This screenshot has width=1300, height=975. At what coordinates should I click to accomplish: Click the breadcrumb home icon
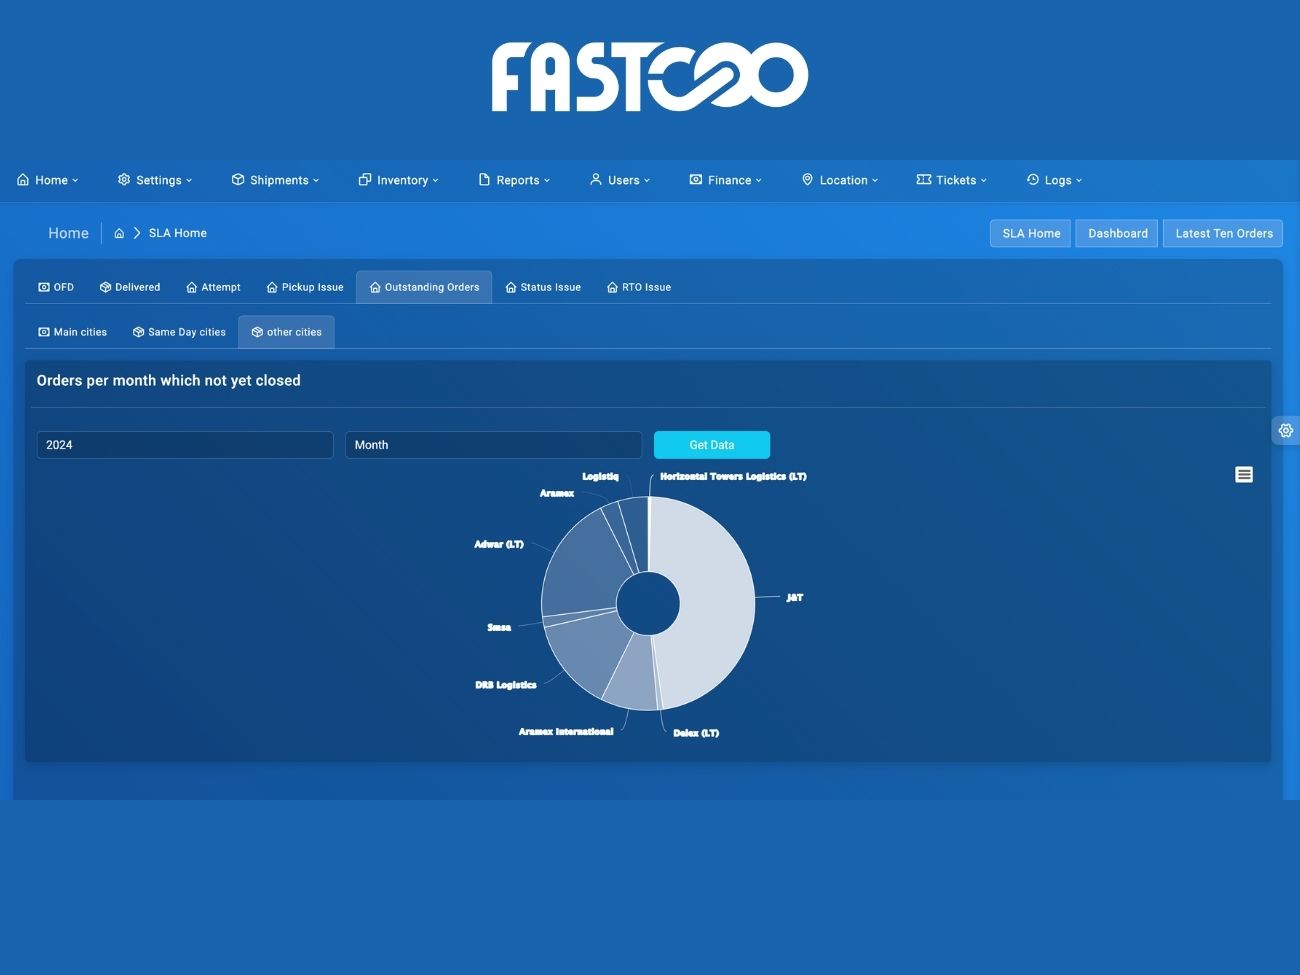click(119, 233)
